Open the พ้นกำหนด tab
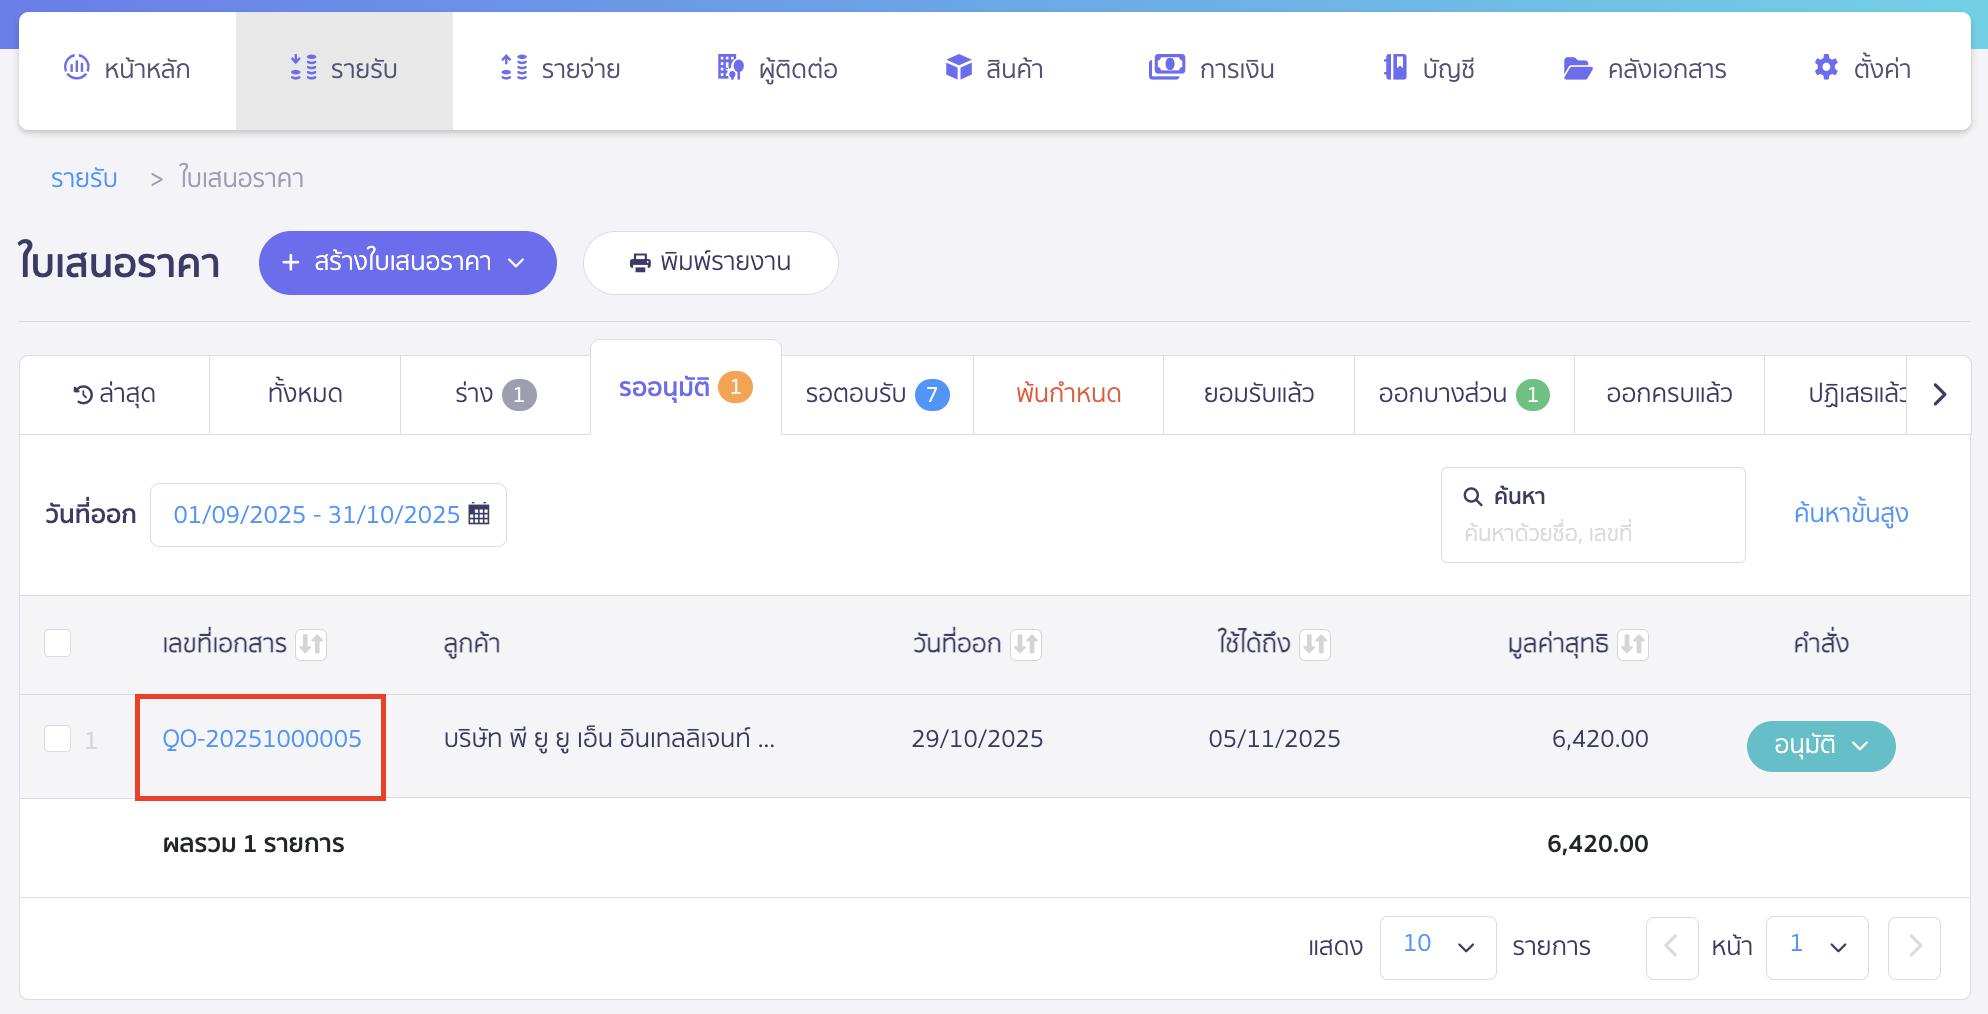This screenshot has width=1988, height=1014. tap(1067, 395)
